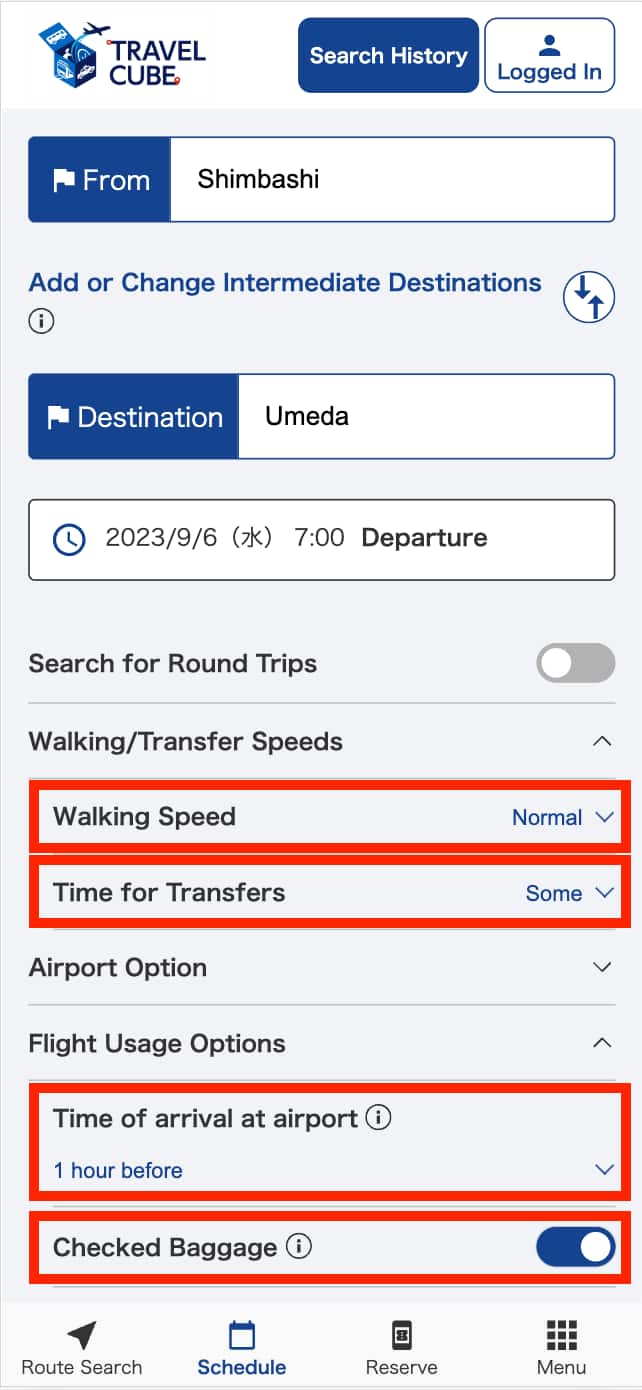Change Time for Transfers dropdown
The width and height of the screenshot is (642, 1390).
[x=568, y=893]
